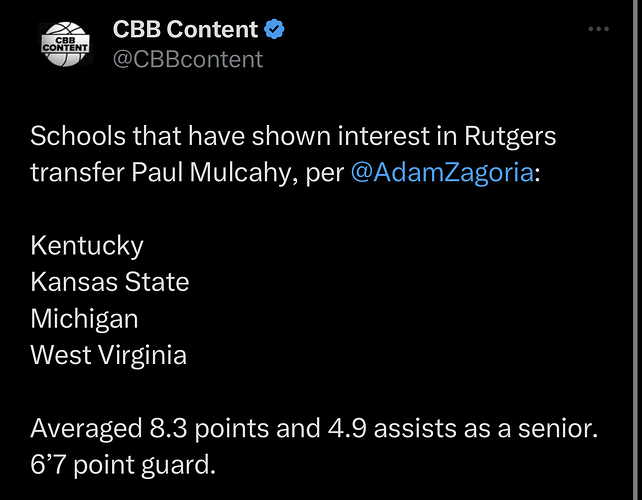Open the three-dot more options menu
Image resolution: width=642 pixels, height=500 pixels.
[x=598, y=30]
